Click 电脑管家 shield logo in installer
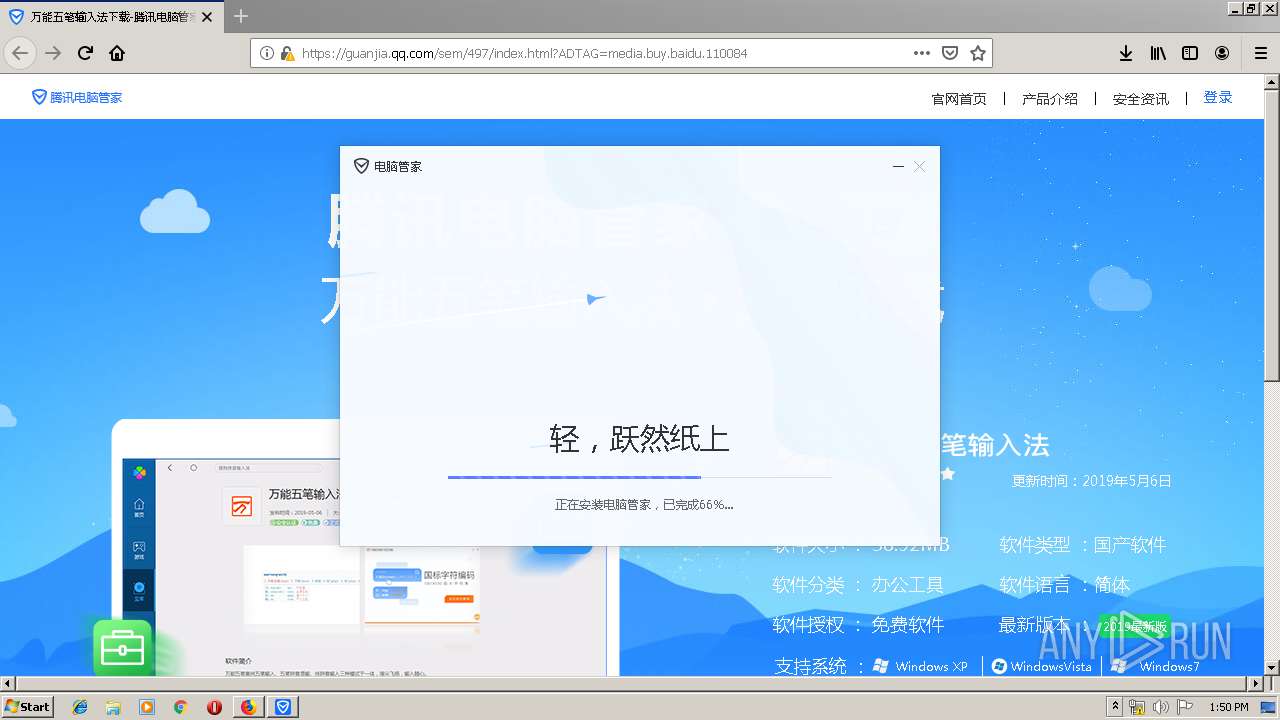This screenshot has width=1280, height=720. pyautogui.click(x=362, y=166)
